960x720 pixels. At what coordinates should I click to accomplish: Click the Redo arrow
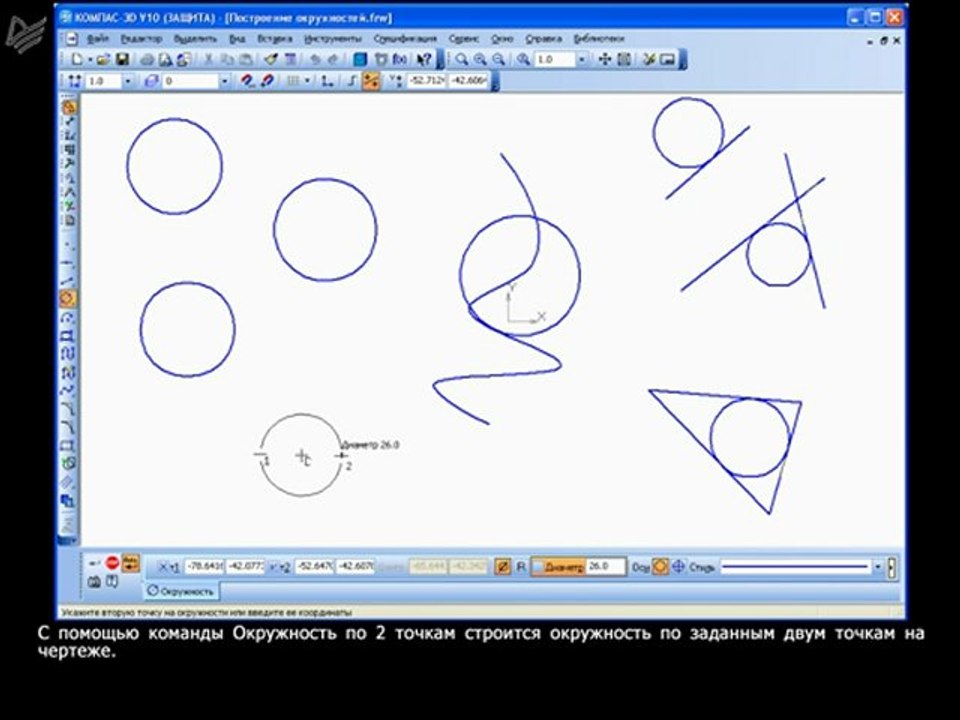(x=333, y=59)
